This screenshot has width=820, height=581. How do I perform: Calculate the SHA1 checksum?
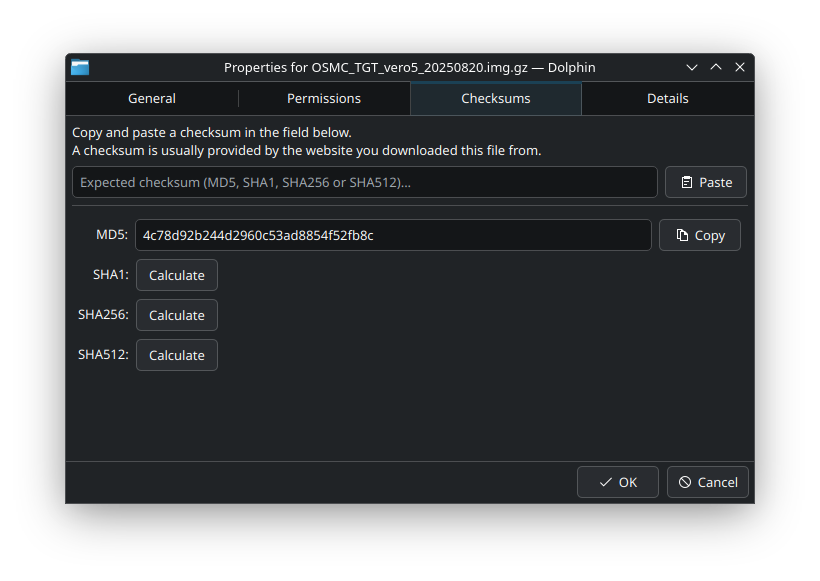(x=177, y=275)
